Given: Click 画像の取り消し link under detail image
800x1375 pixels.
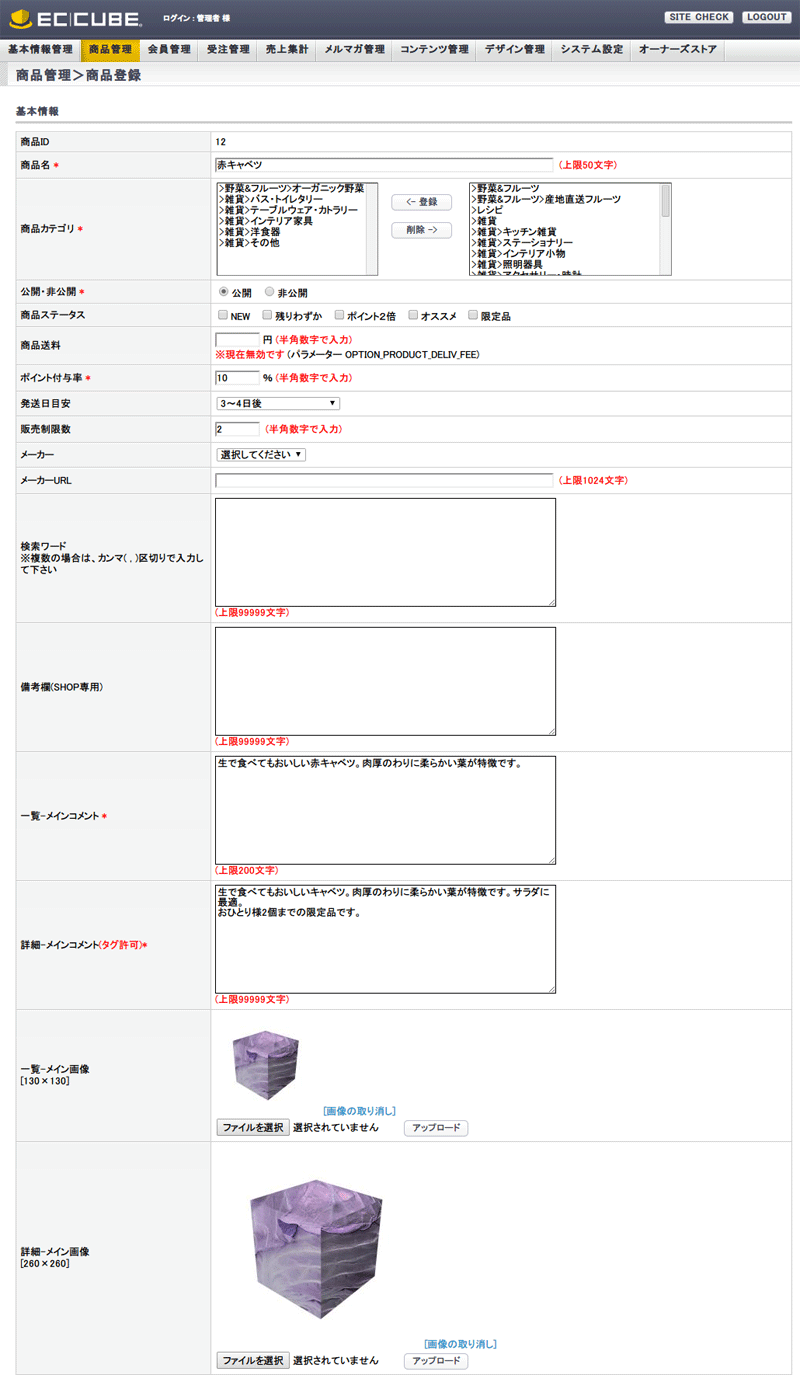Looking at the screenshot, I should [x=460, y=1344].
